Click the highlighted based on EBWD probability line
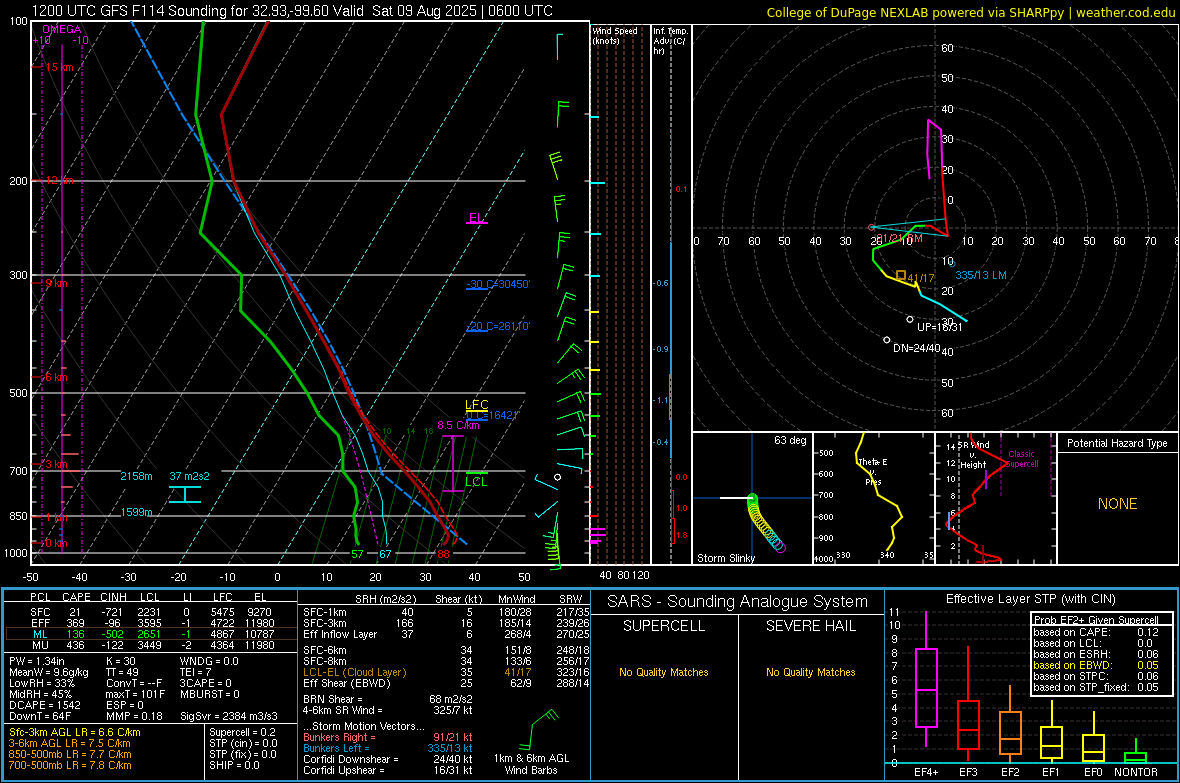The height and width of the screenshot is (783, 1180). pos(1096,666)
